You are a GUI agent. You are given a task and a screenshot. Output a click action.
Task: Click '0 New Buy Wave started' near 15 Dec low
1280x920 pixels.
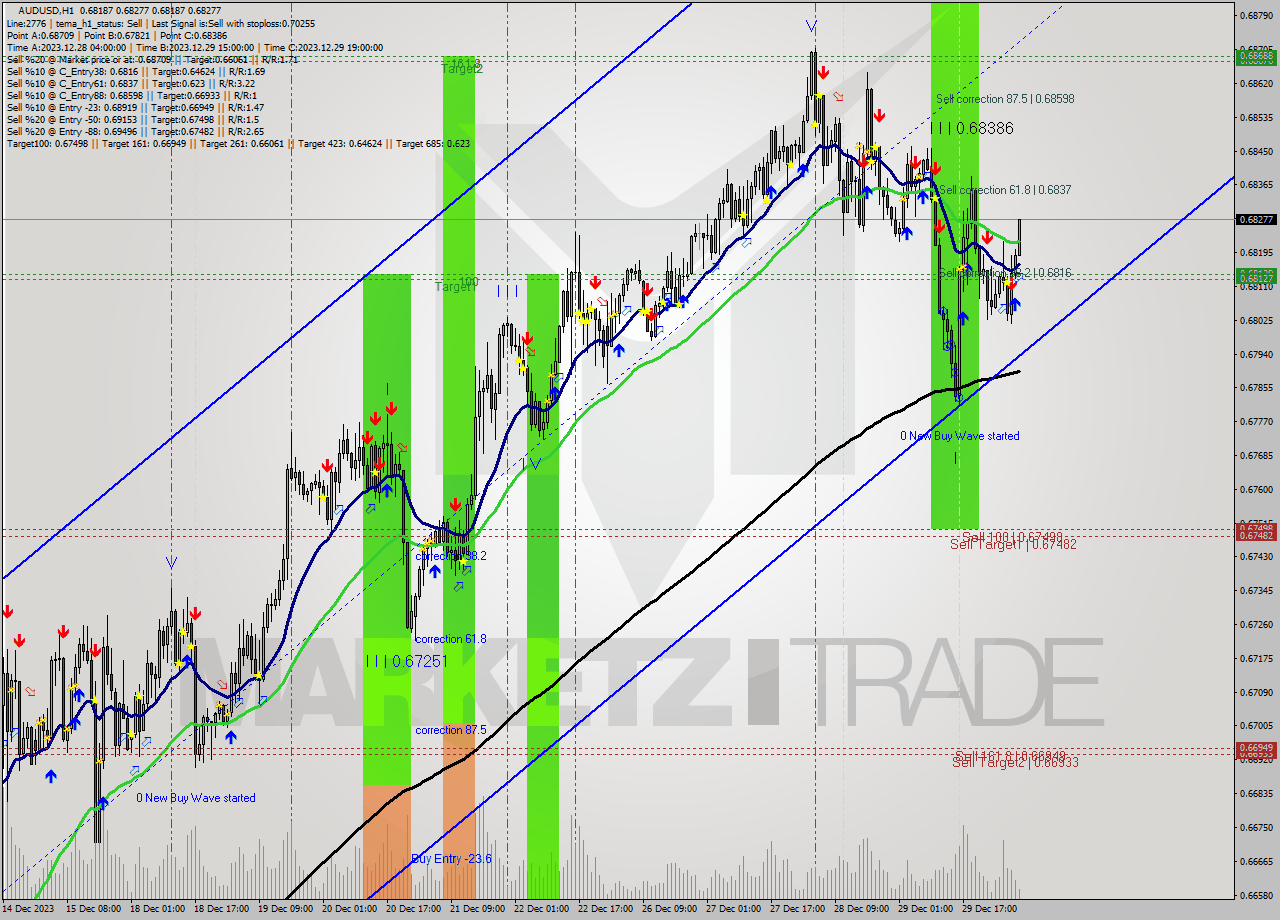tap(196, 798)
